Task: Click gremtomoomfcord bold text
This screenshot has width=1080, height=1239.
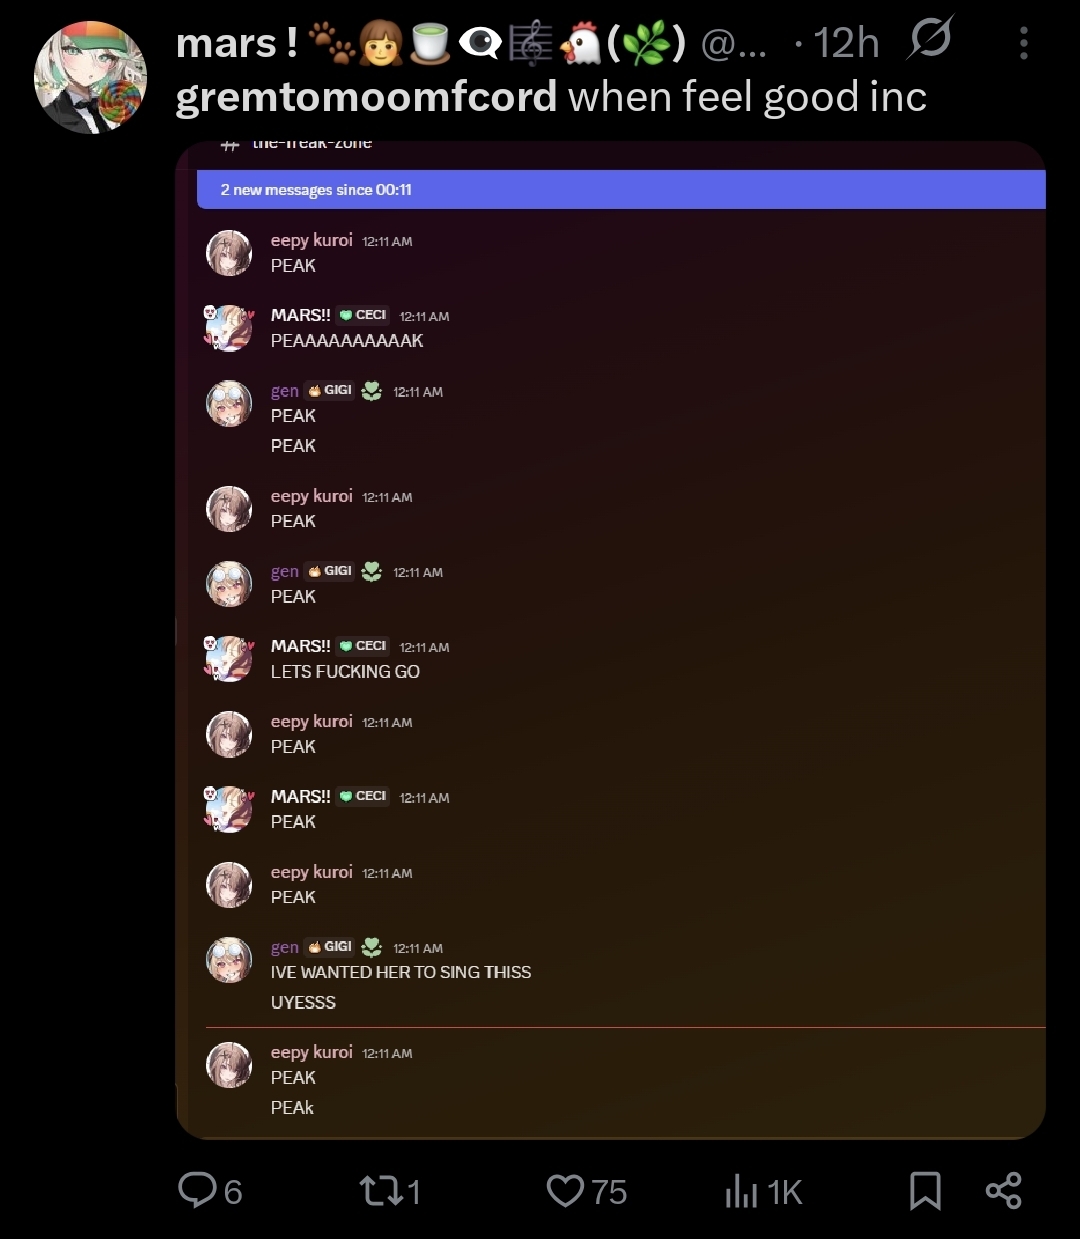Action: point(366,97)
